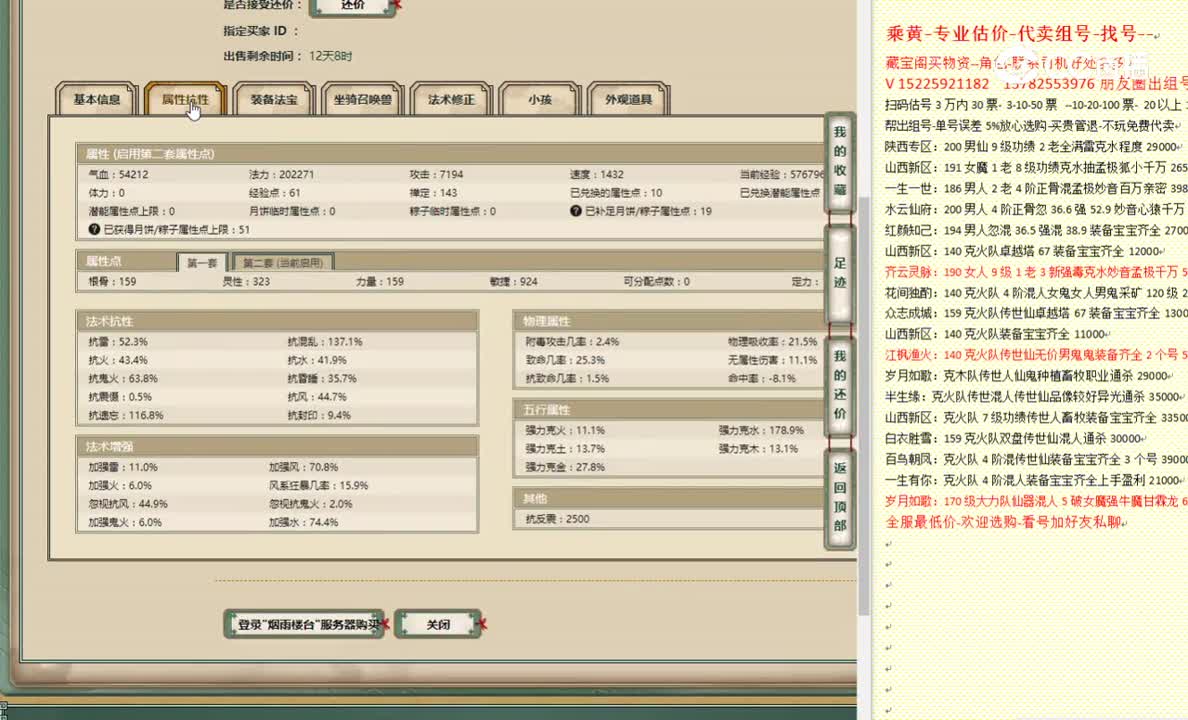Click the 忽视抗风 : 44.9% entry

point(128,503)
